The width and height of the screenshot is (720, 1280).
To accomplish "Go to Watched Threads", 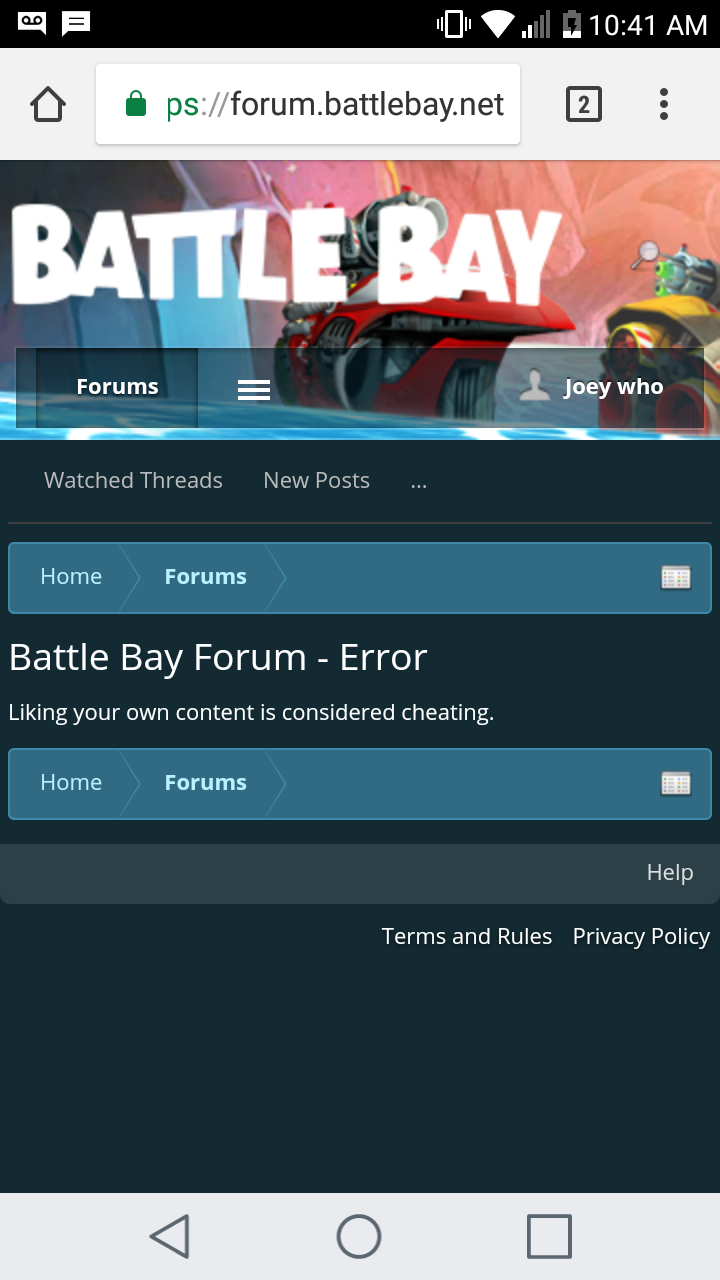I will [133, 480].
